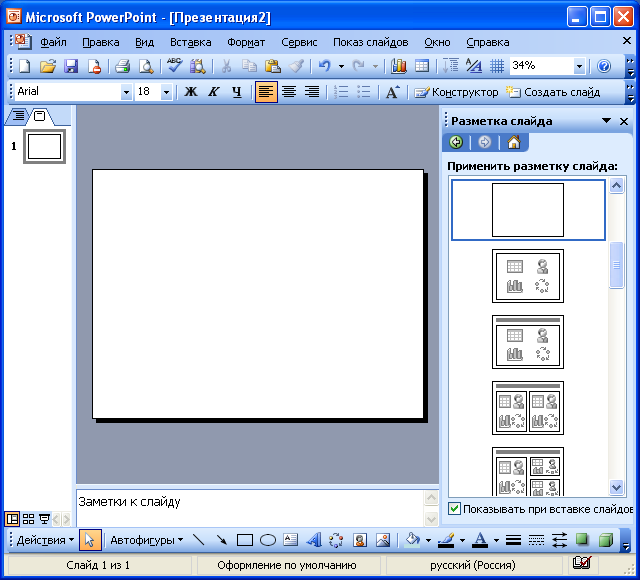The width and height of the screenshot is (640, 580).
Task: Print the presentation
Action: [x=122, y=66]
